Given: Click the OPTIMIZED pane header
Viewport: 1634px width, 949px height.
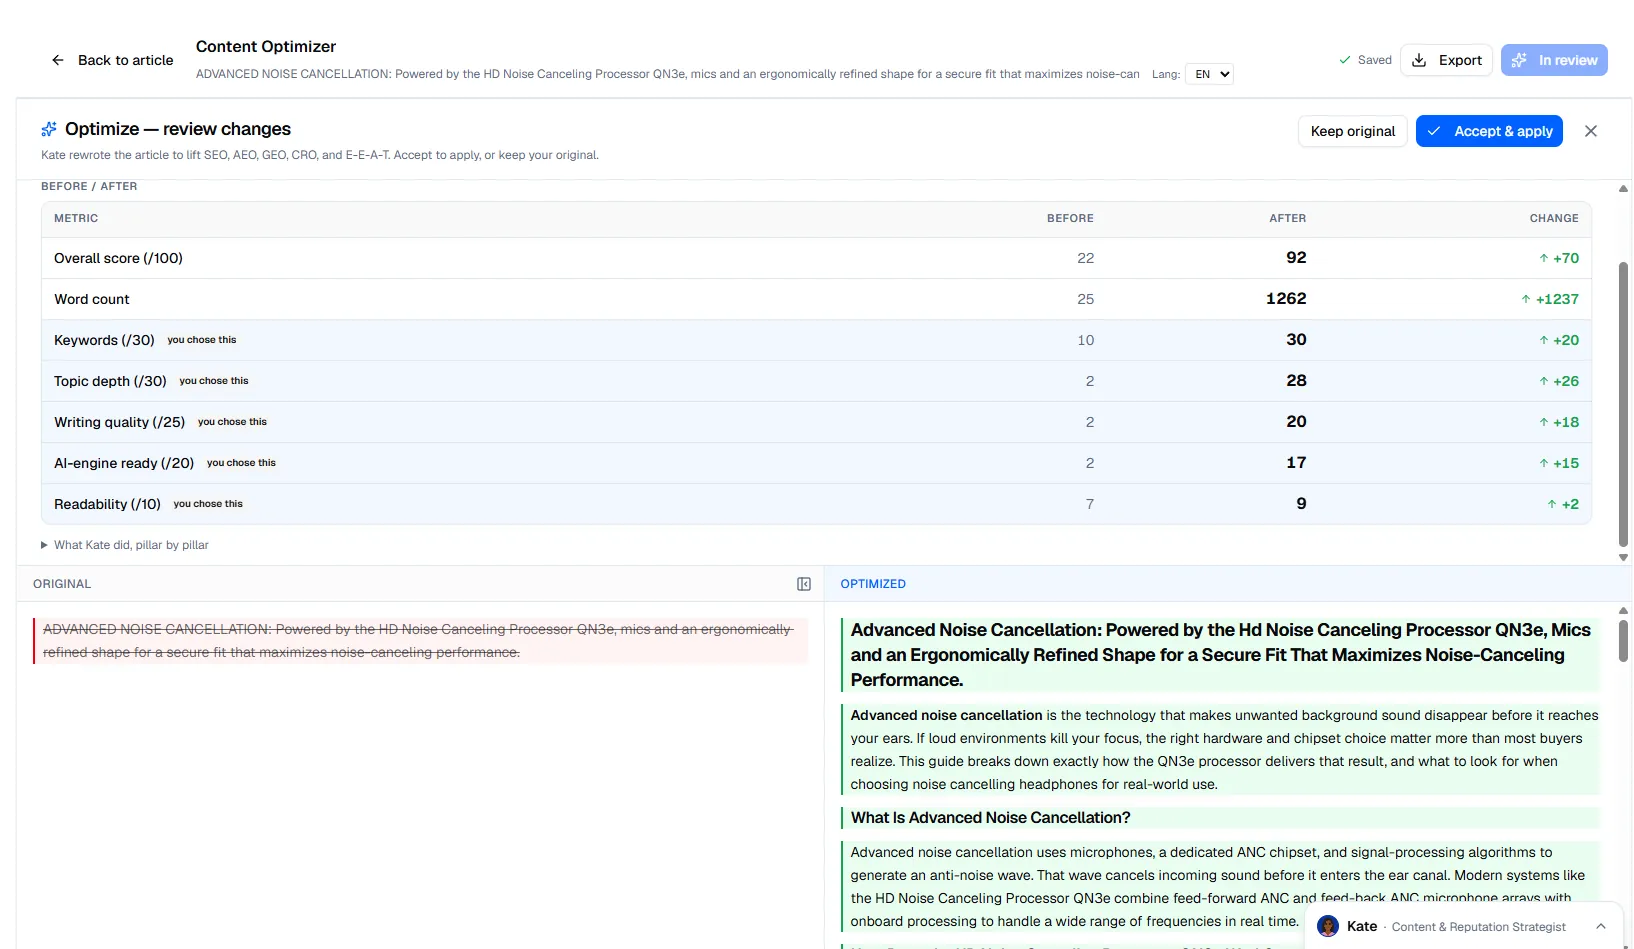Looking at the screenshot, I should tap(873, 584).
